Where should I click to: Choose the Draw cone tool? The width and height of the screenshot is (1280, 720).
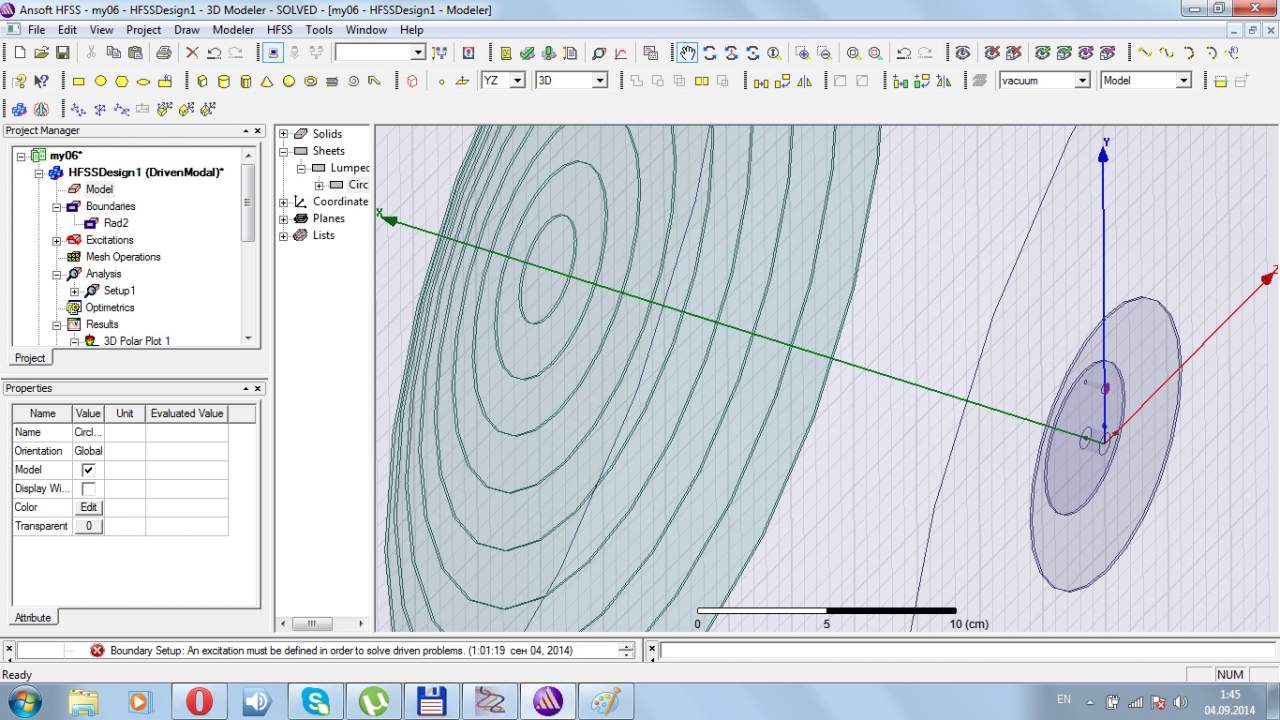point(267,81)
